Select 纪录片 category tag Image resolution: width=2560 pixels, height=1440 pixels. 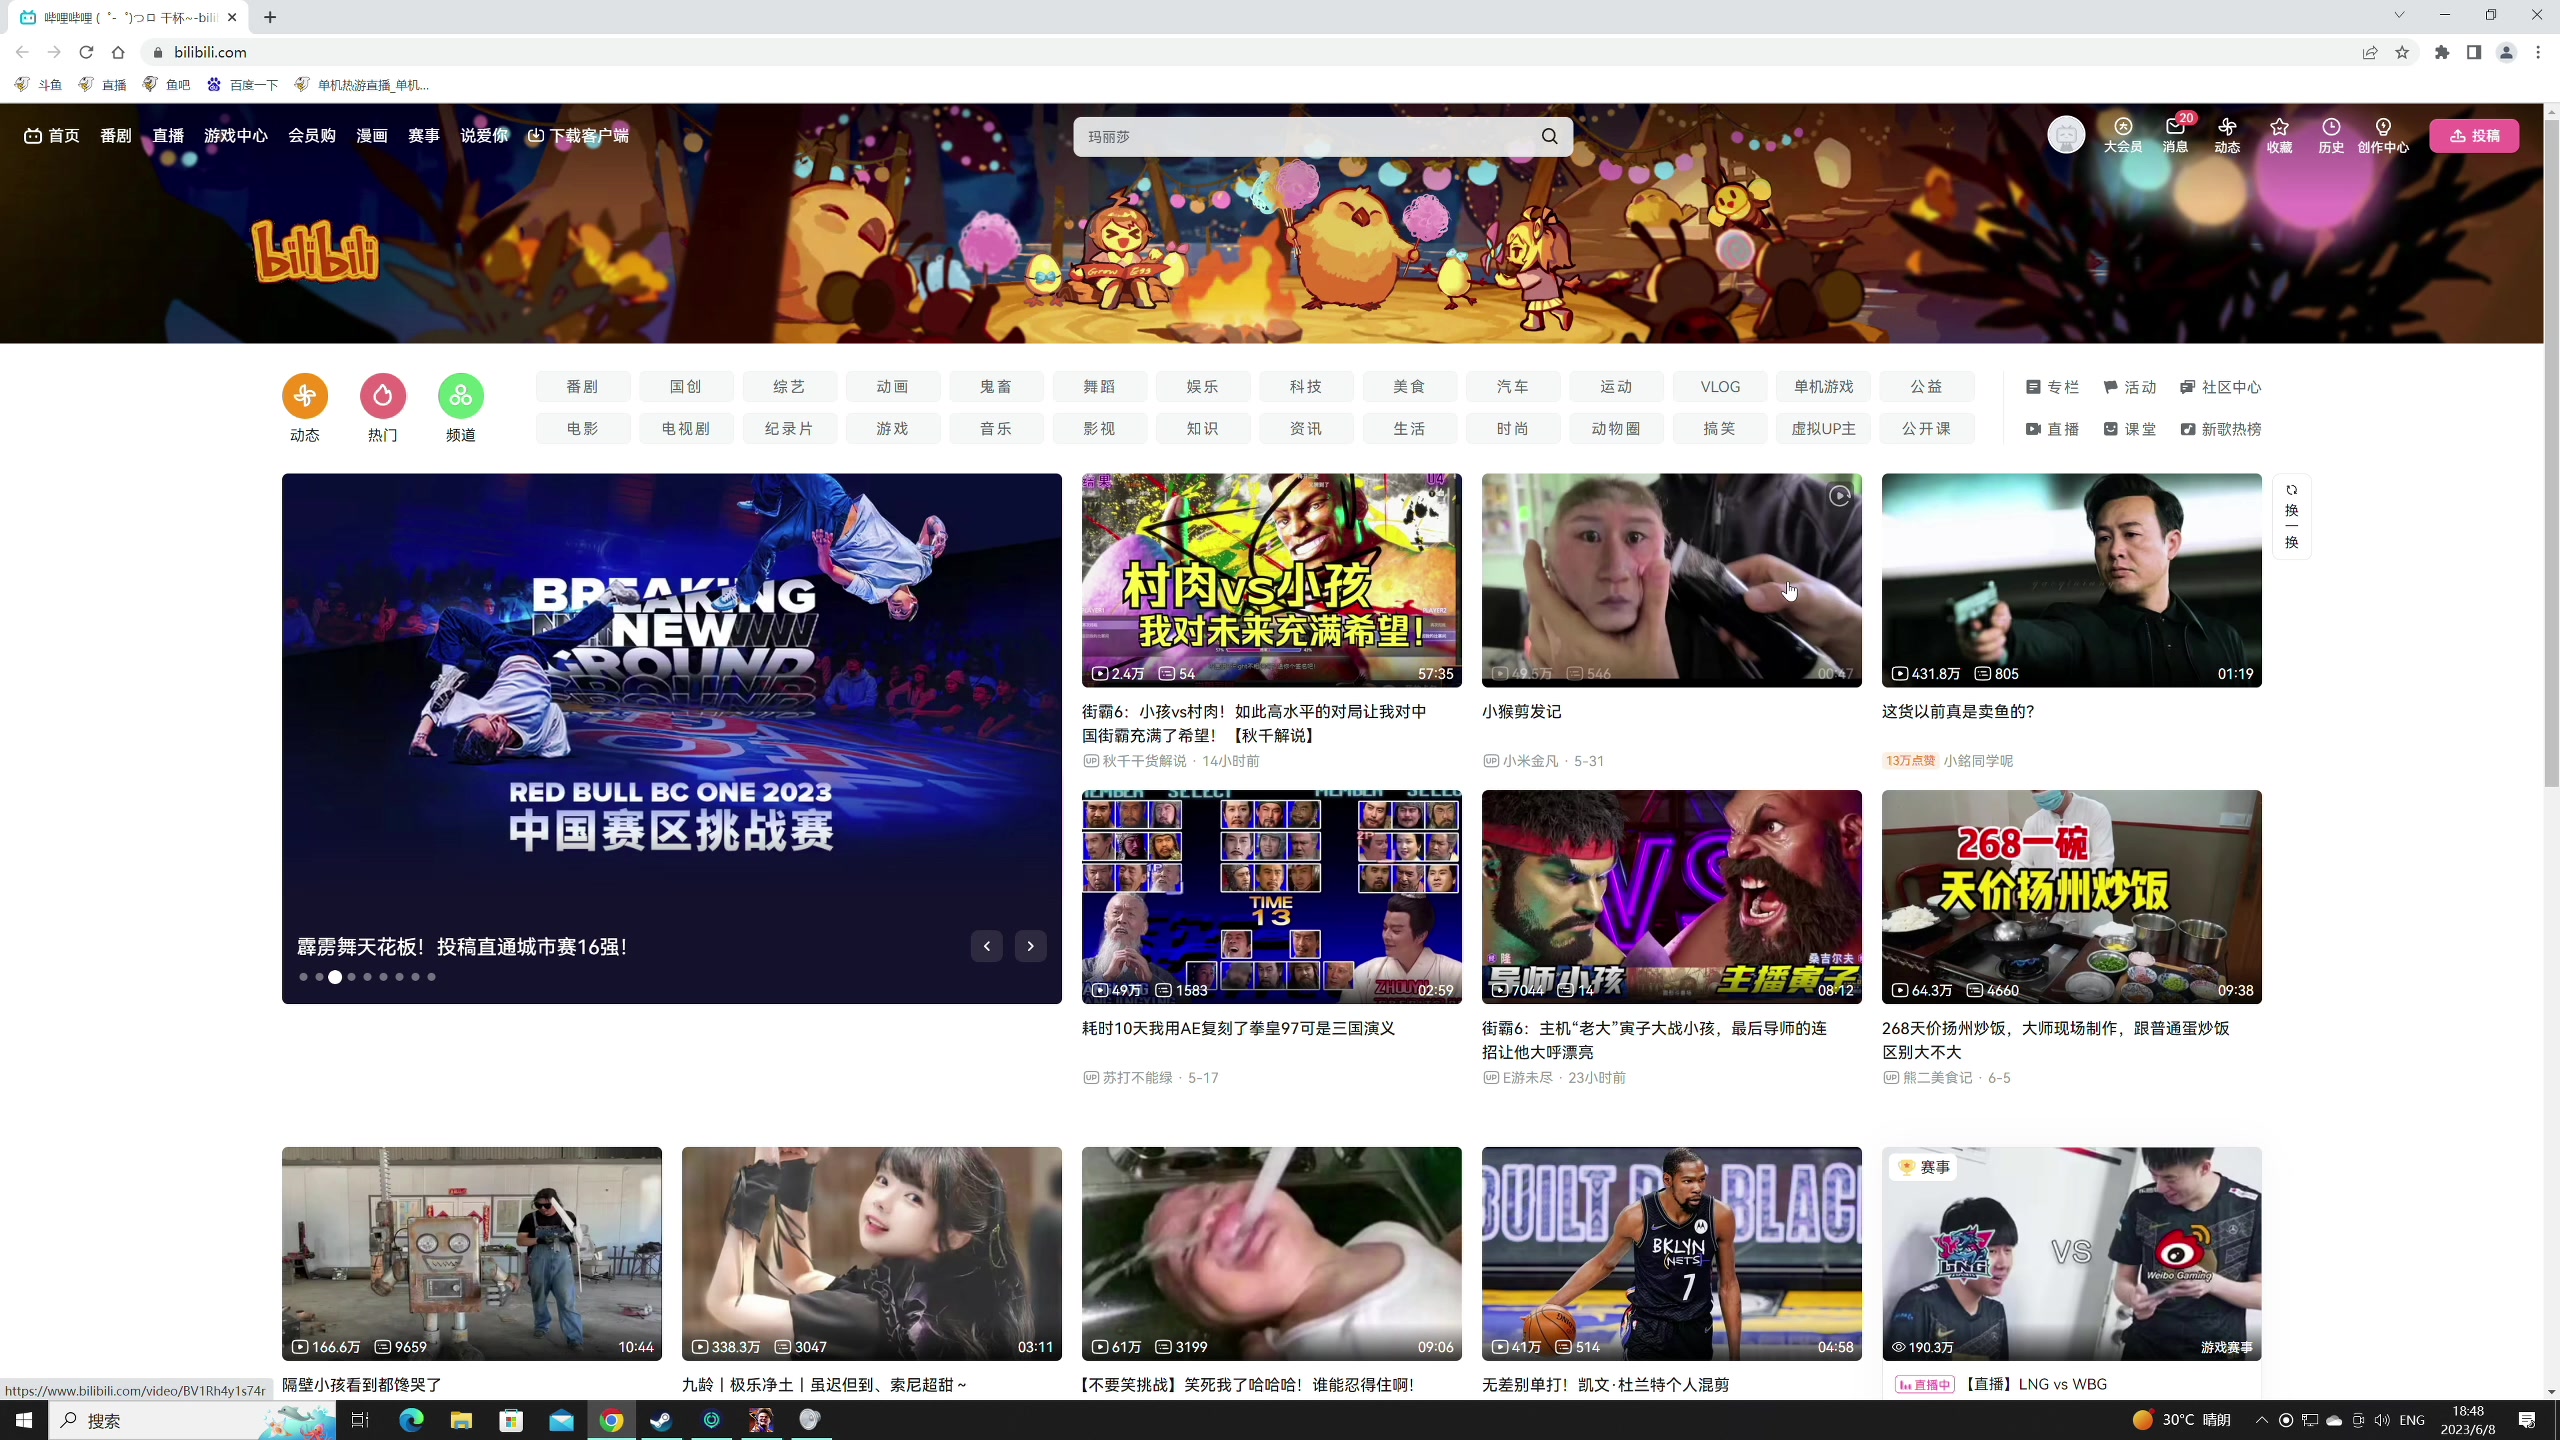tap(789, 429)
